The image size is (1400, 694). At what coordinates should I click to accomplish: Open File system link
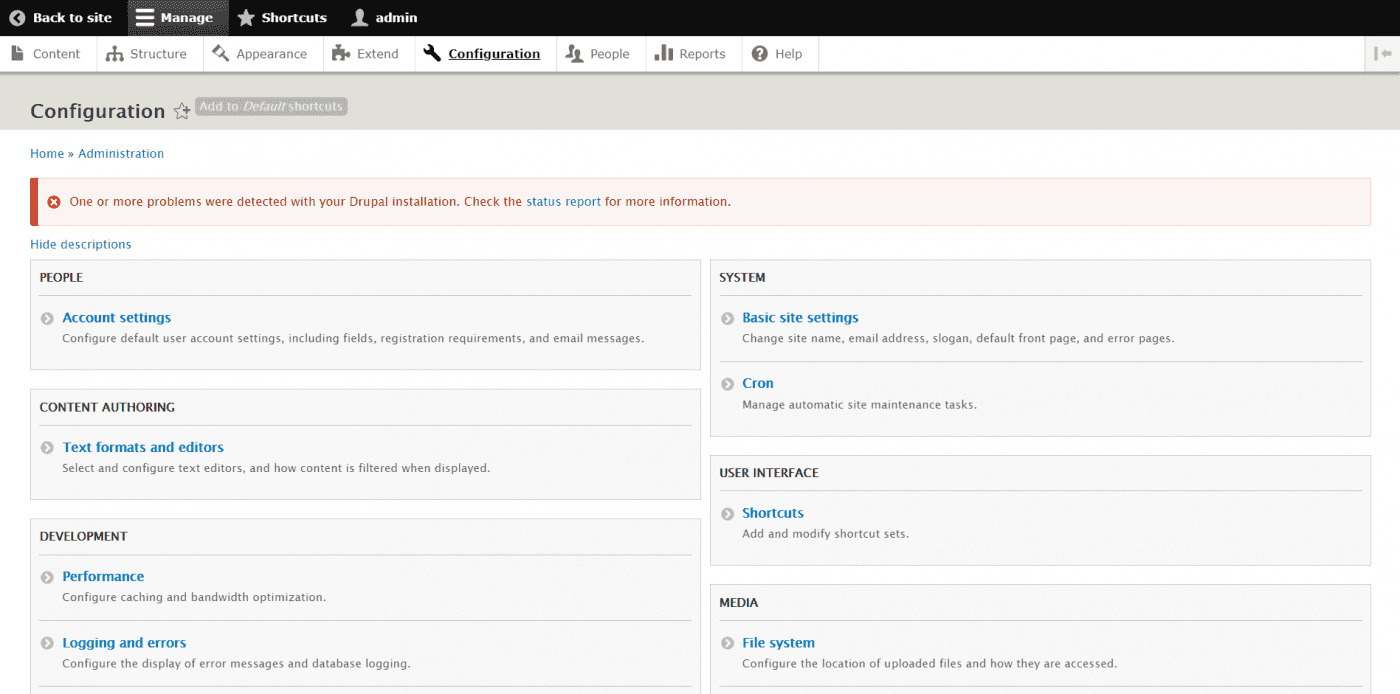[x=778, y=643]
